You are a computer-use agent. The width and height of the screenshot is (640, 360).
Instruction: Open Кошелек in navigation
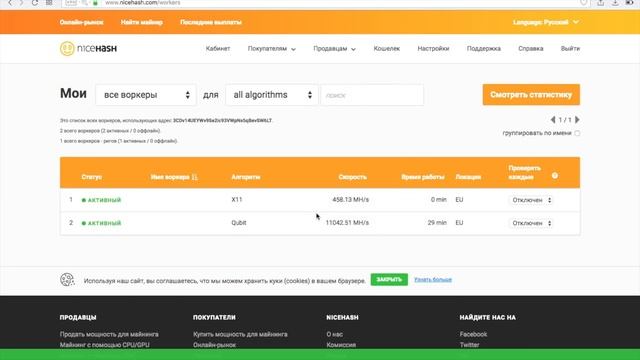(387, 49)
